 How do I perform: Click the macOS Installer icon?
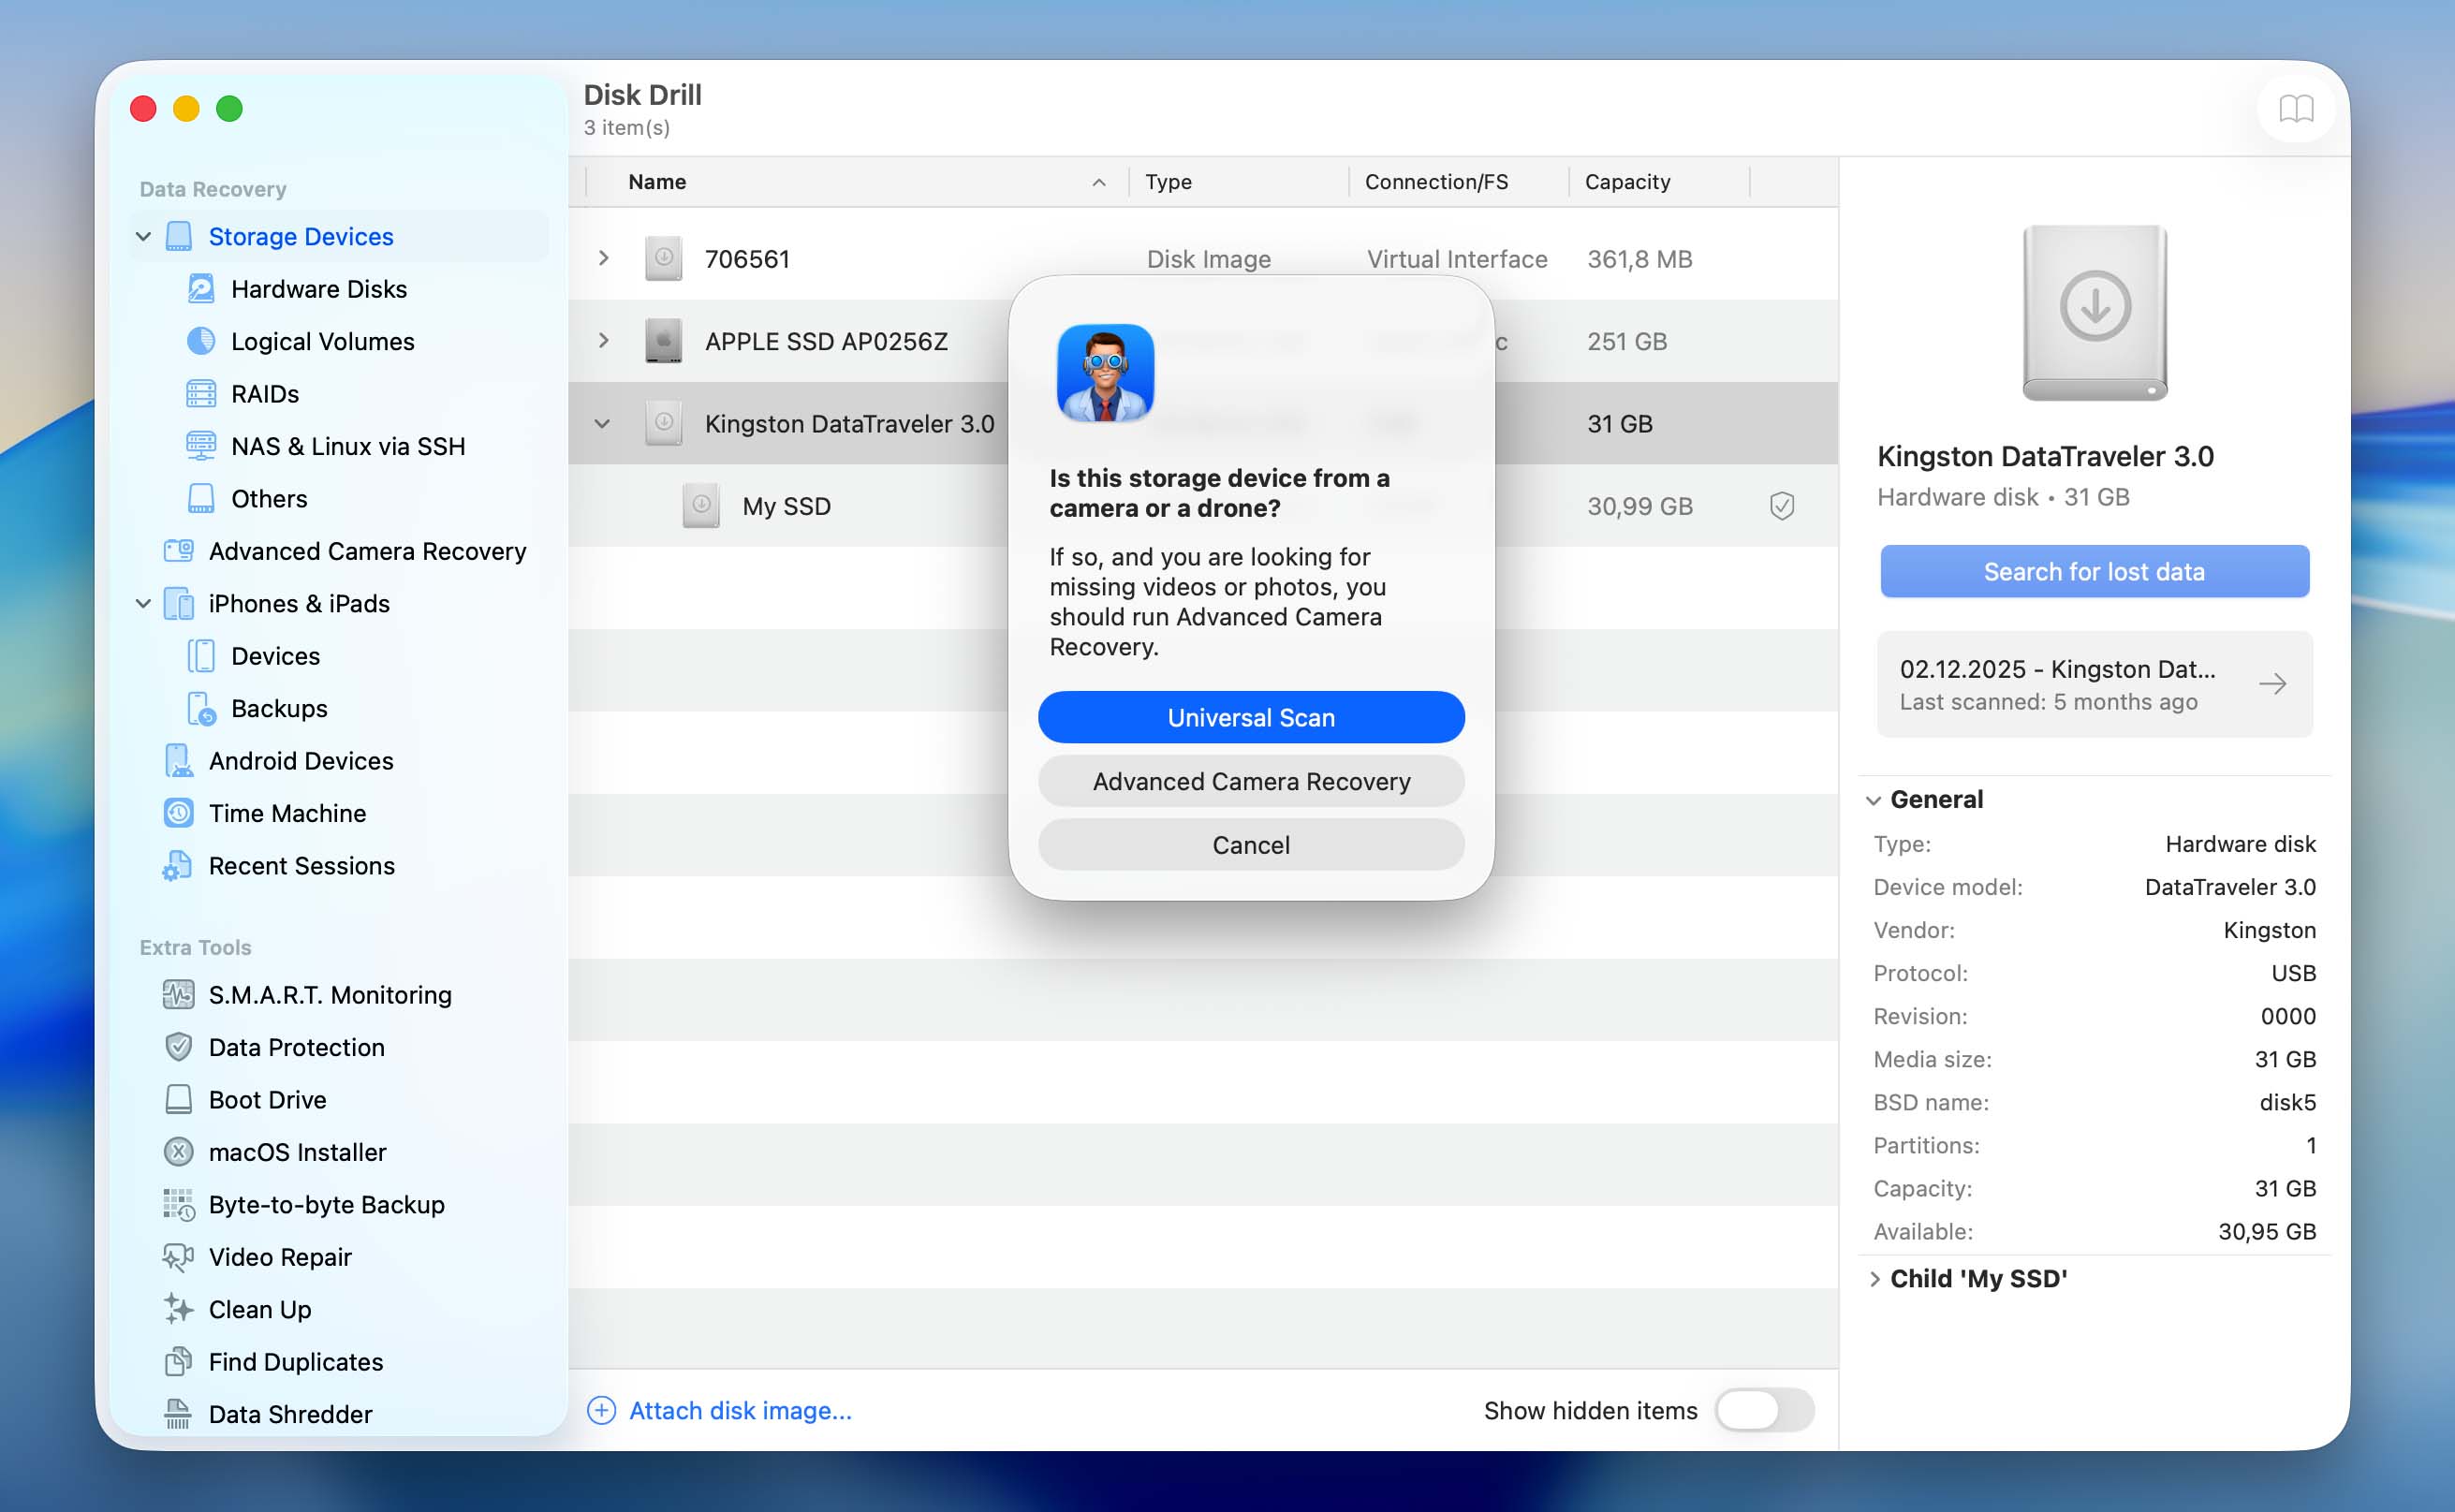pyautogui.click(x=179, y=1152)
